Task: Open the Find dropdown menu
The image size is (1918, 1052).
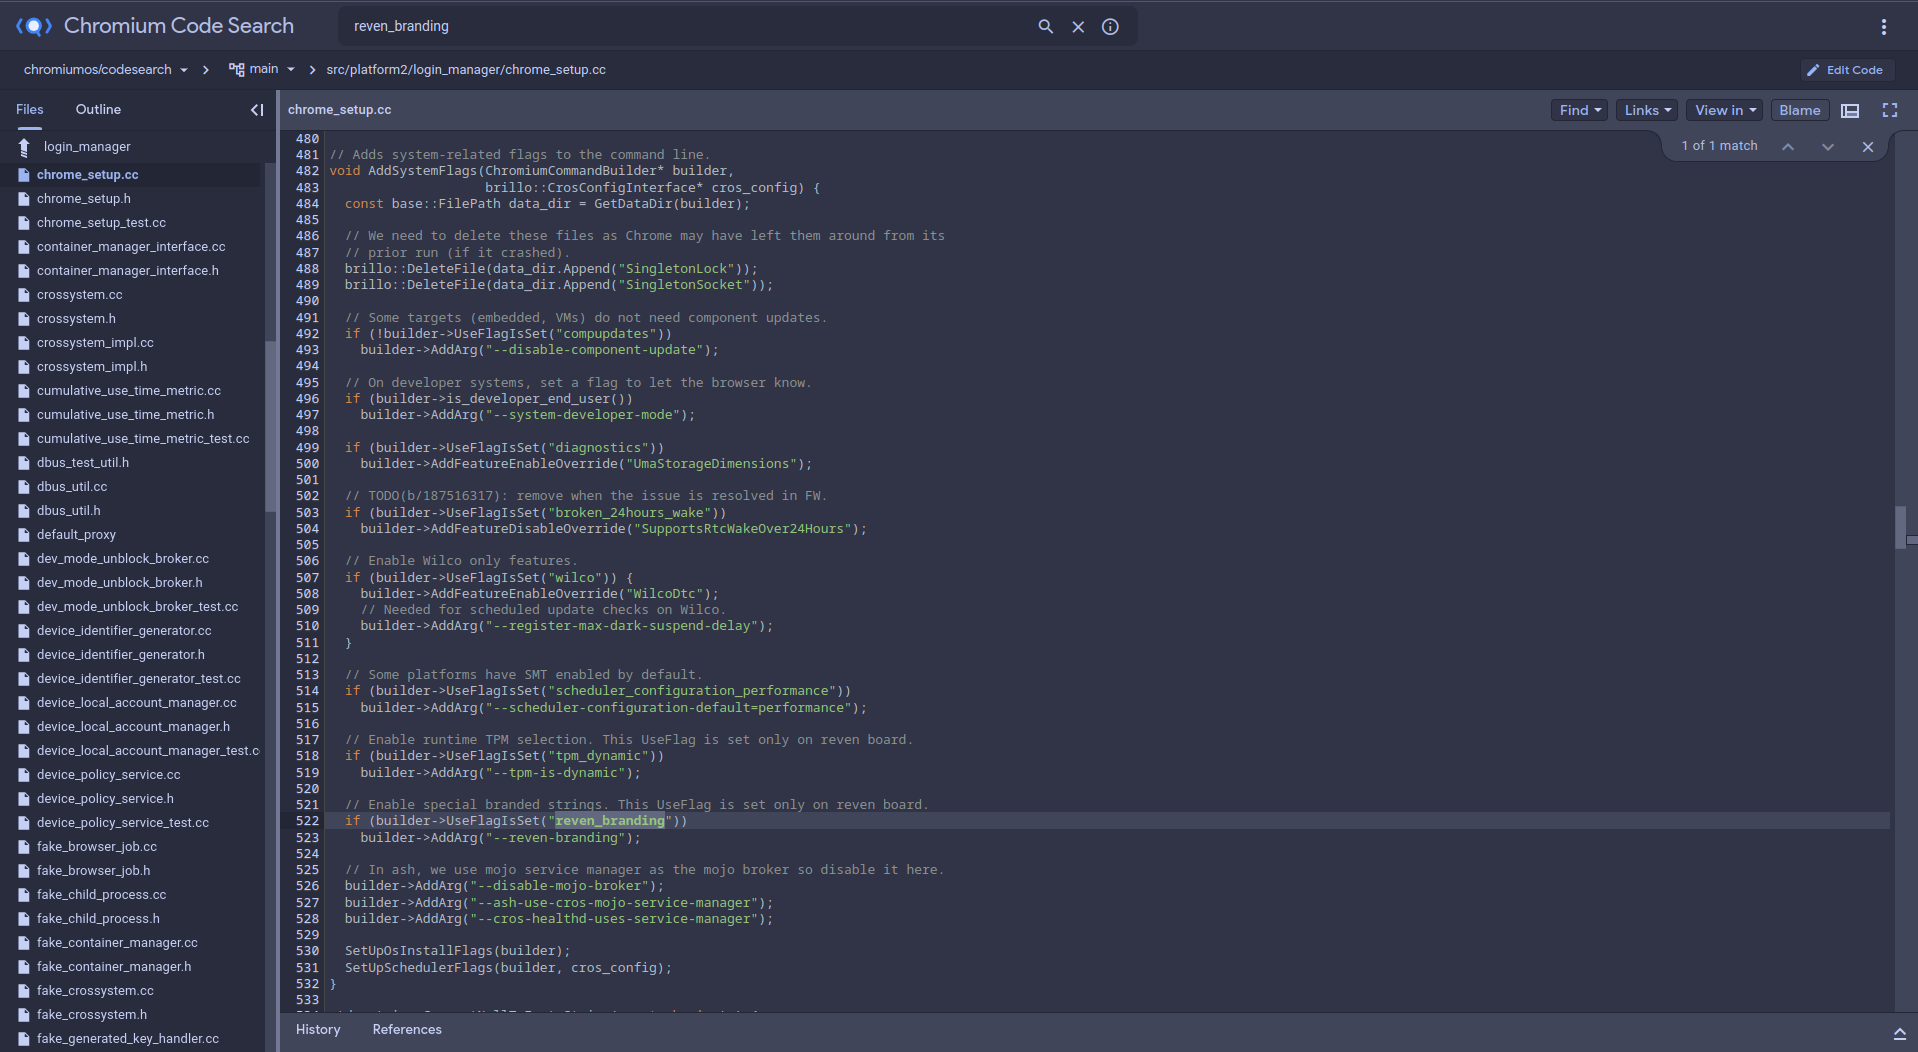Action: pyautogui.click(x=1580, y=111)
